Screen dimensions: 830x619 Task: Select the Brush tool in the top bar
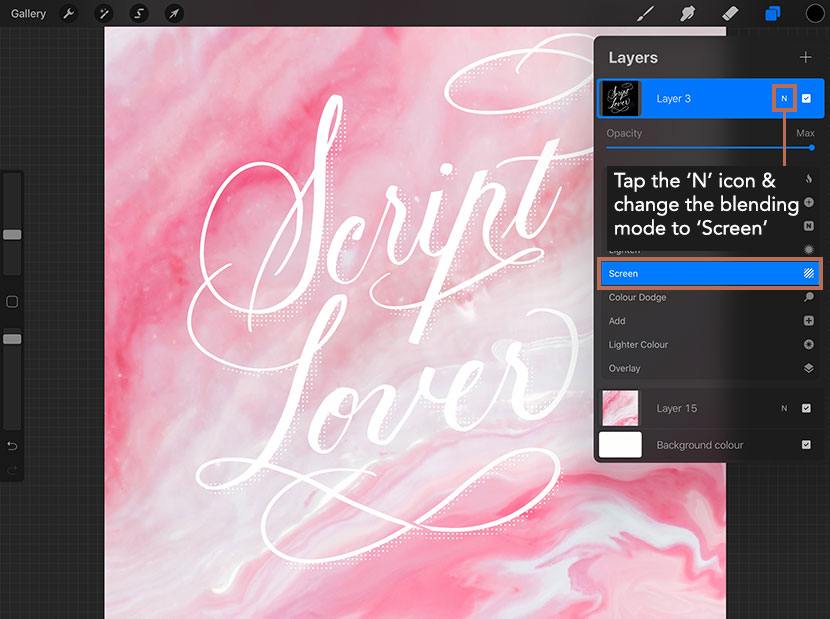click(645, 13)
